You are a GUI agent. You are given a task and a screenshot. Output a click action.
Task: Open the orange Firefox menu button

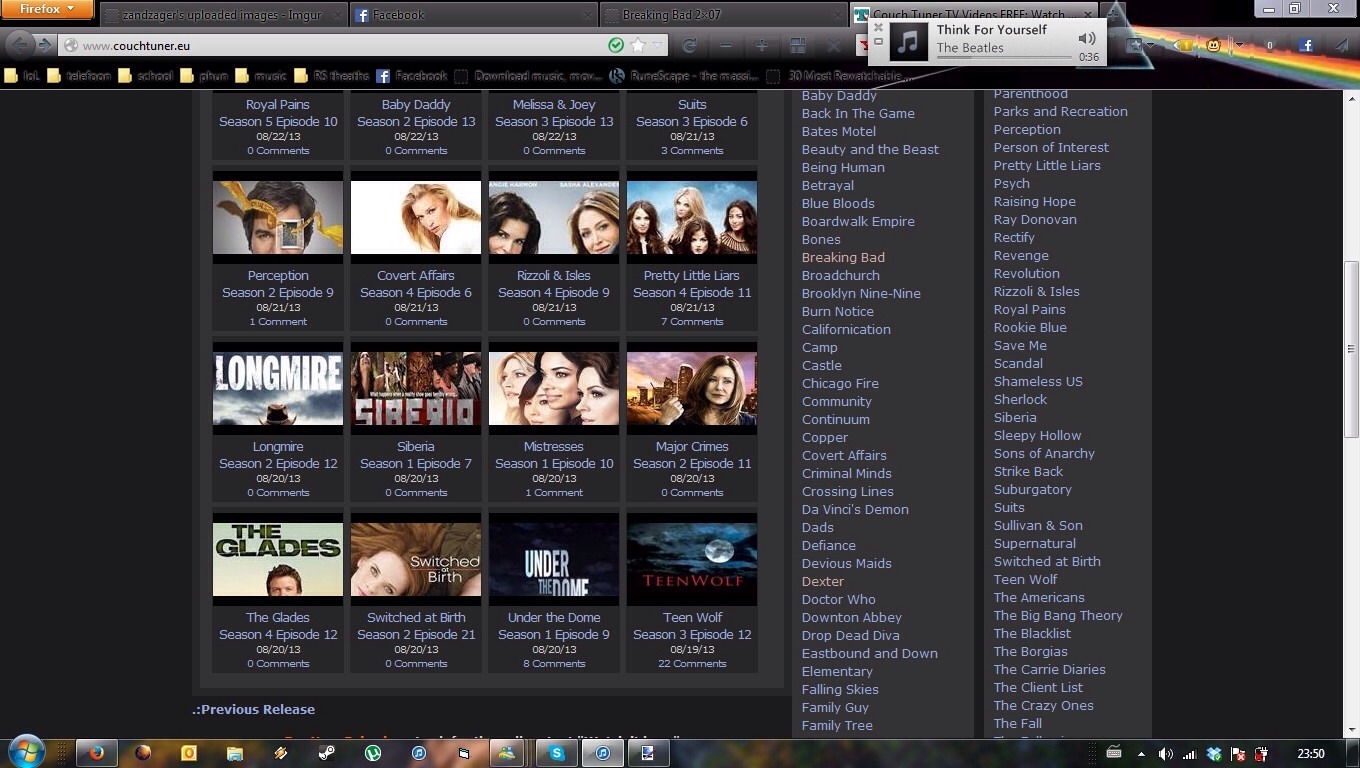click(46, 10)
